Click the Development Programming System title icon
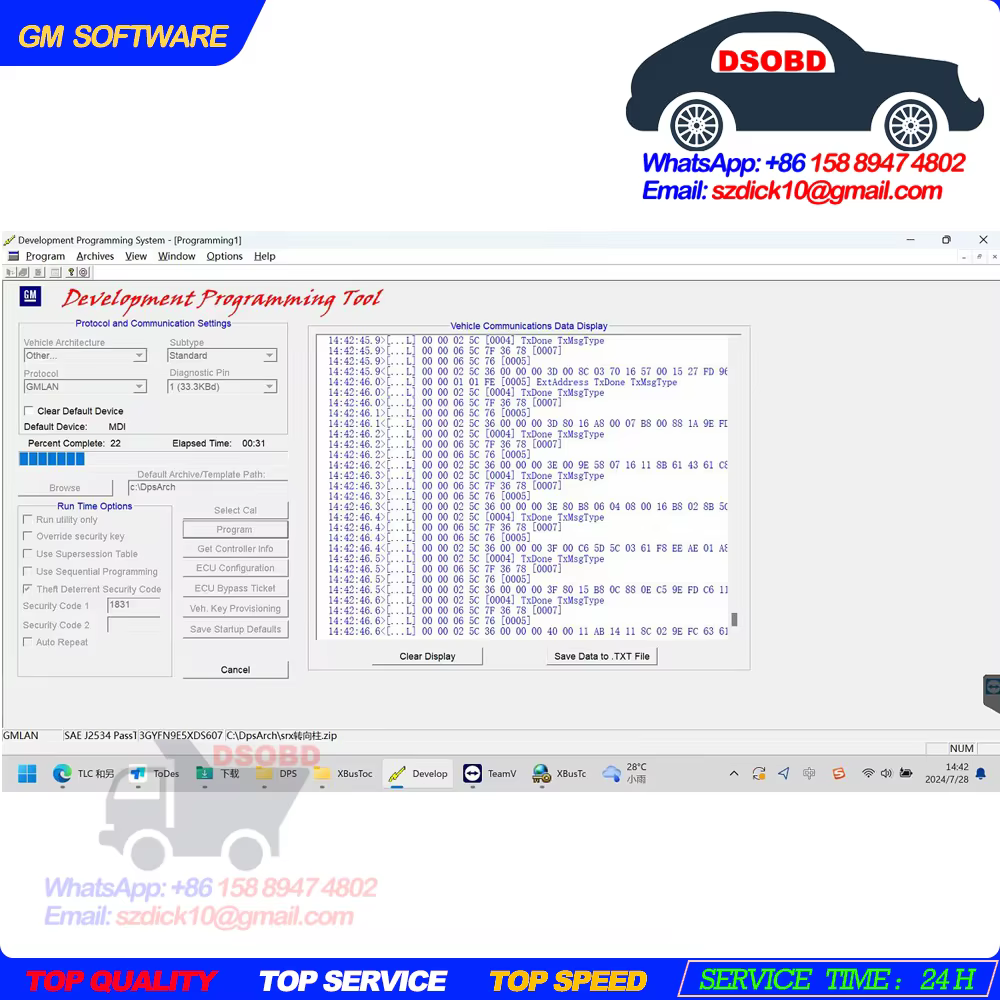Viewport: 1000px width, 1000px height. (9, 240)
